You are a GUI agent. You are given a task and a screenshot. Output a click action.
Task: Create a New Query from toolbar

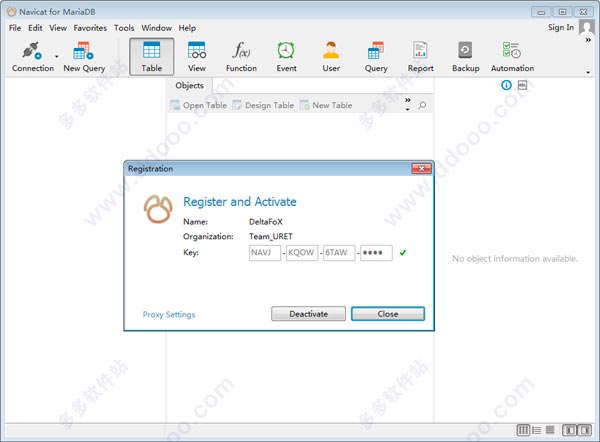(84, 57)
